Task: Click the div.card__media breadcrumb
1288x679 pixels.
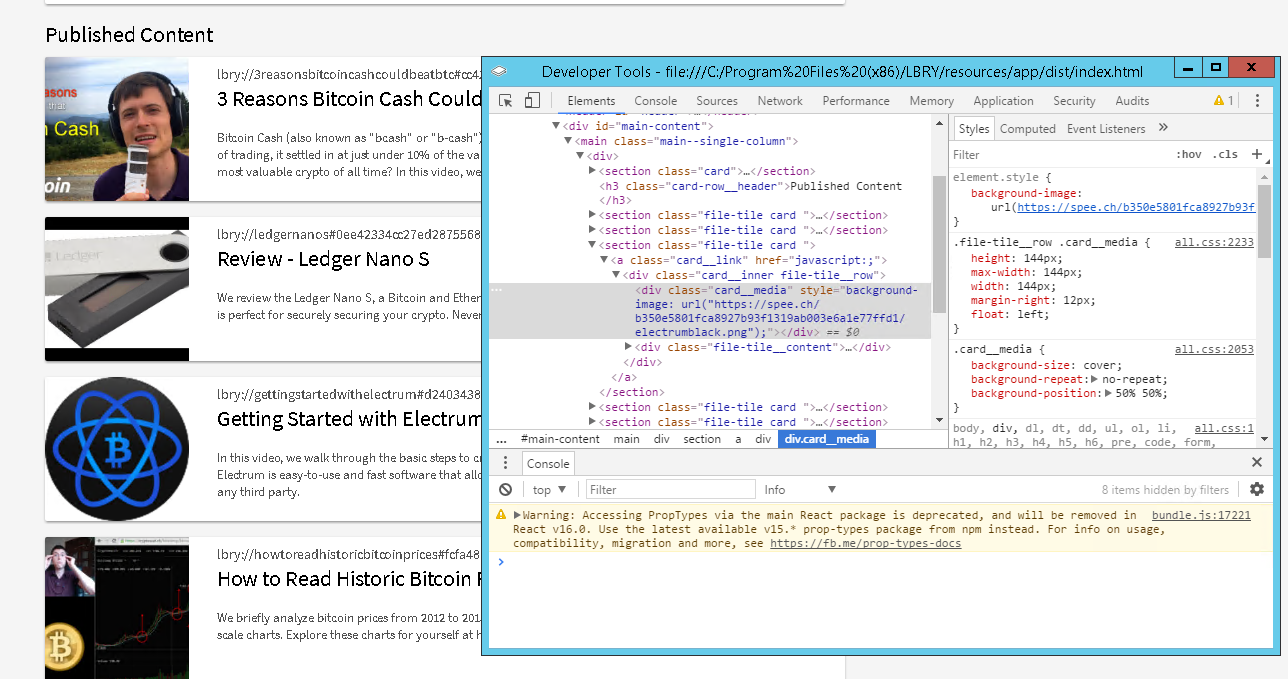Action: [827, 439]
